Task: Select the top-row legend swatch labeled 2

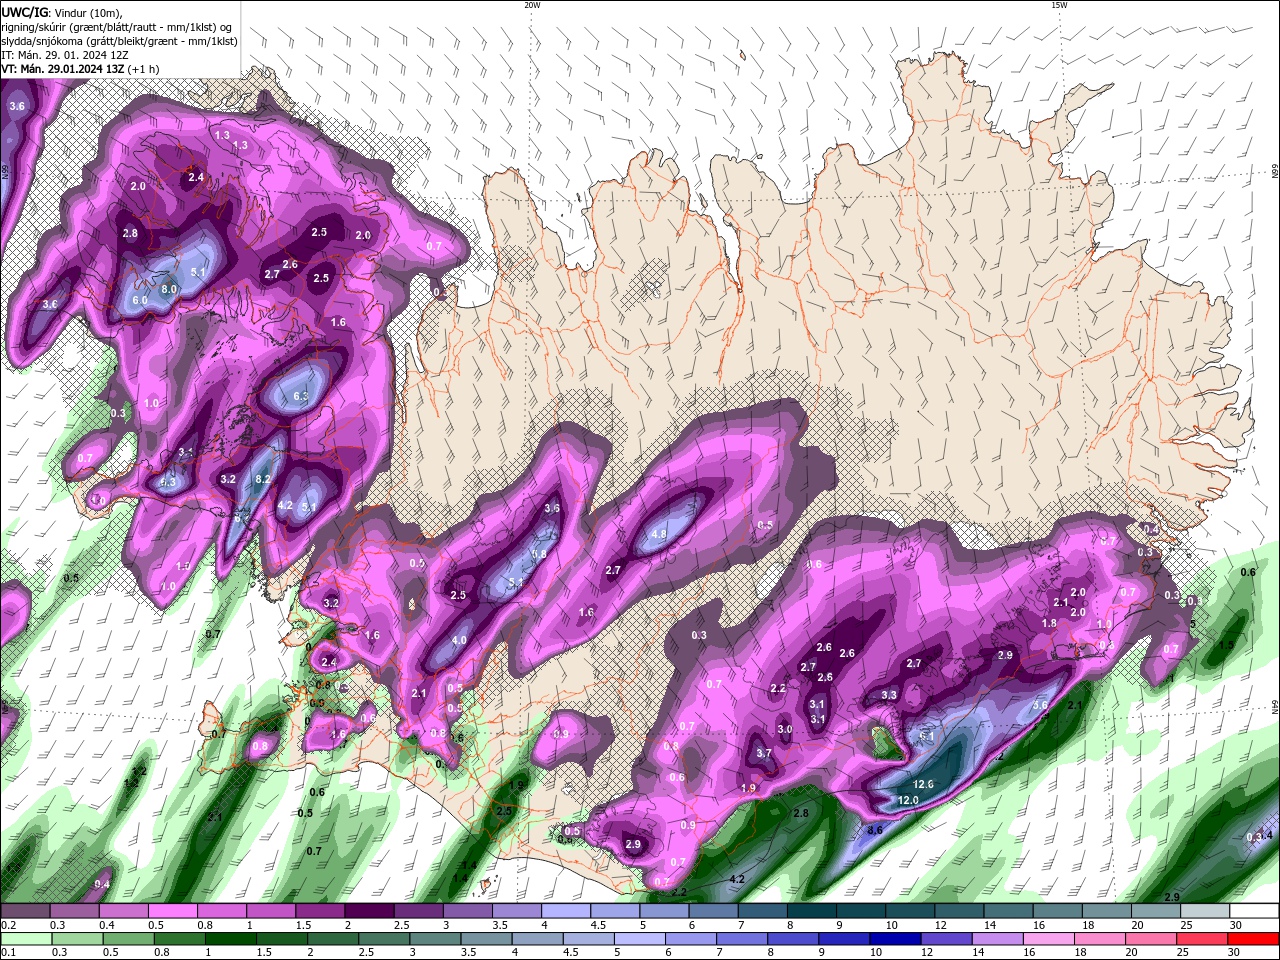Action: click(368, 911)
